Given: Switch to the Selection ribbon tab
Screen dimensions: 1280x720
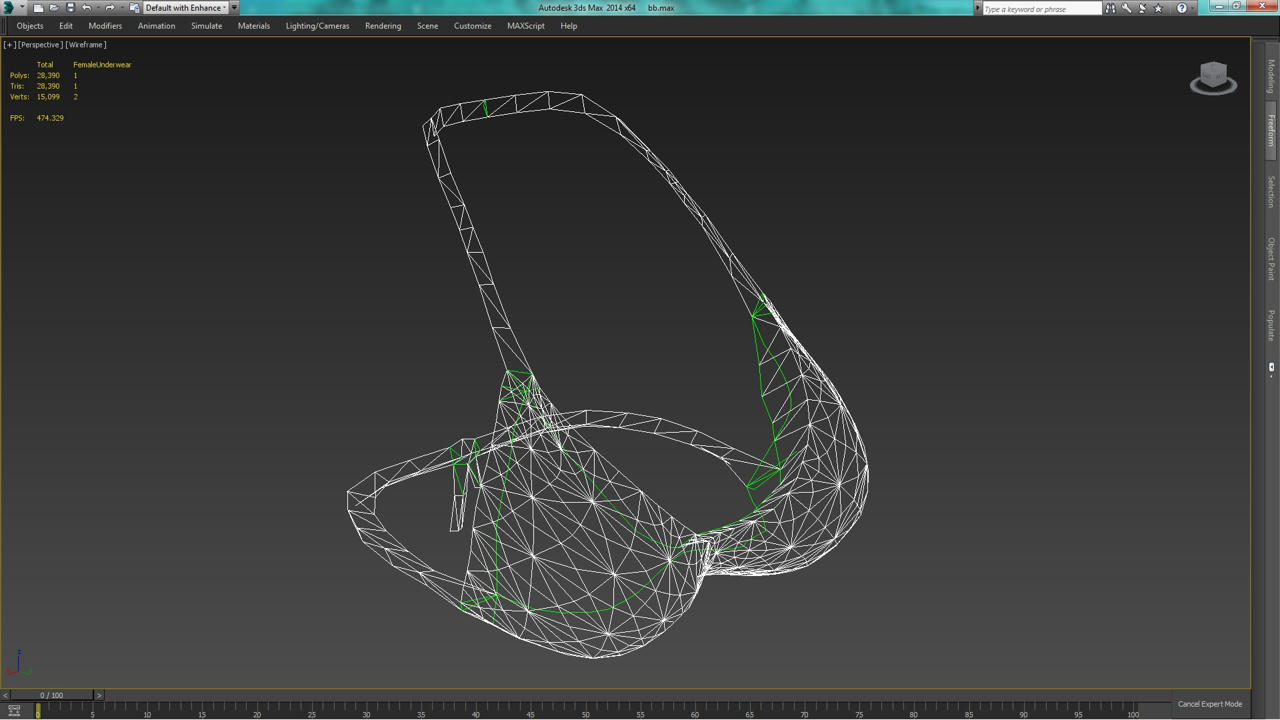Looking at the screenshot, I should [1271, 192].
